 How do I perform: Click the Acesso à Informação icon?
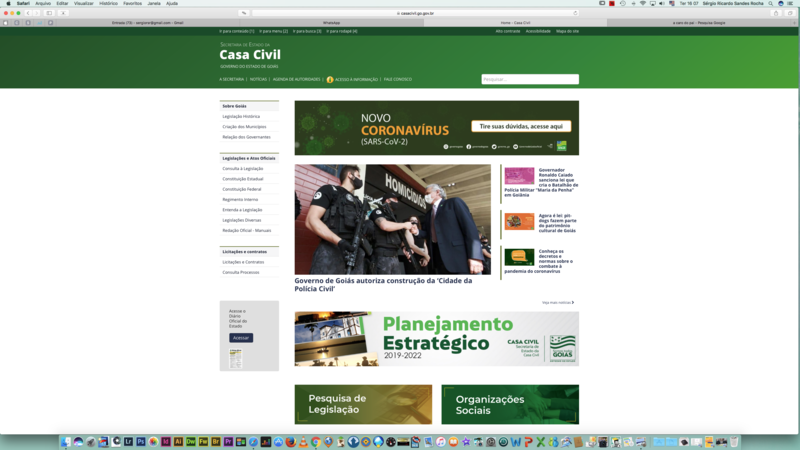pyautogui.click(x=330, y=79)
